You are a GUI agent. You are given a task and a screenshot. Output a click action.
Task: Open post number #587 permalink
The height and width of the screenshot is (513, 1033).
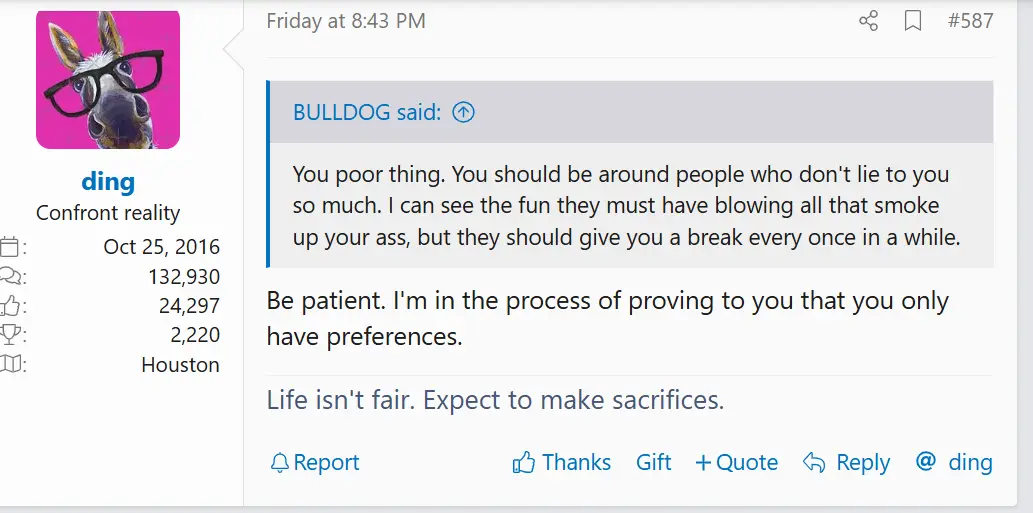point(970,20)
